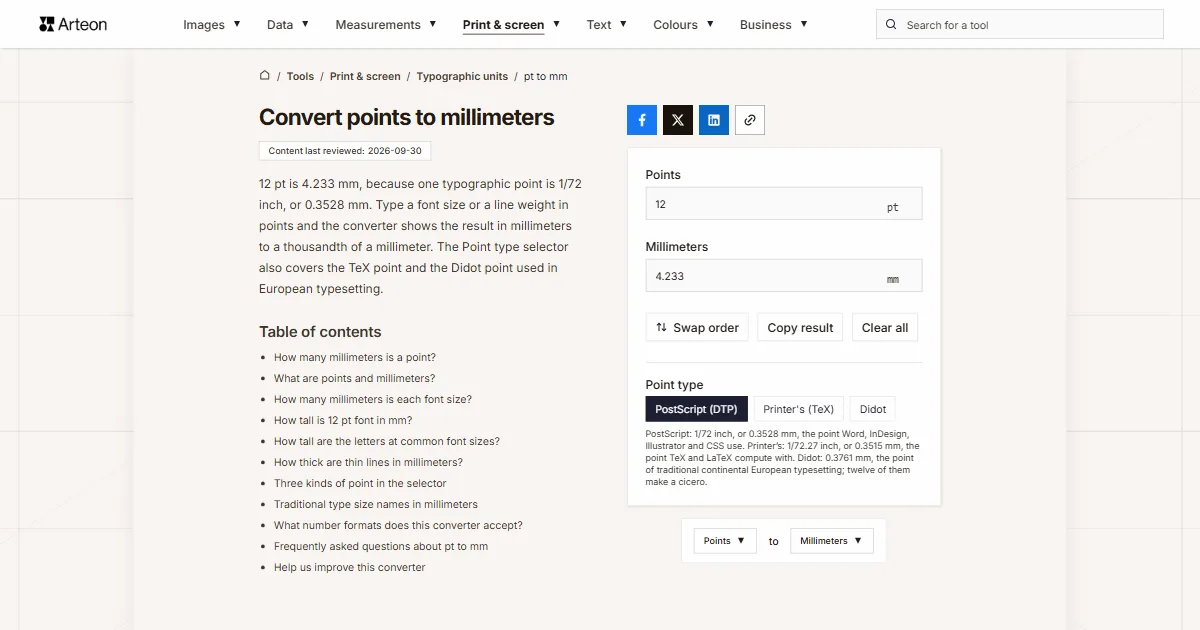Copy page link icon
This screenshot has height=630, width=1200.
[750, 120]
